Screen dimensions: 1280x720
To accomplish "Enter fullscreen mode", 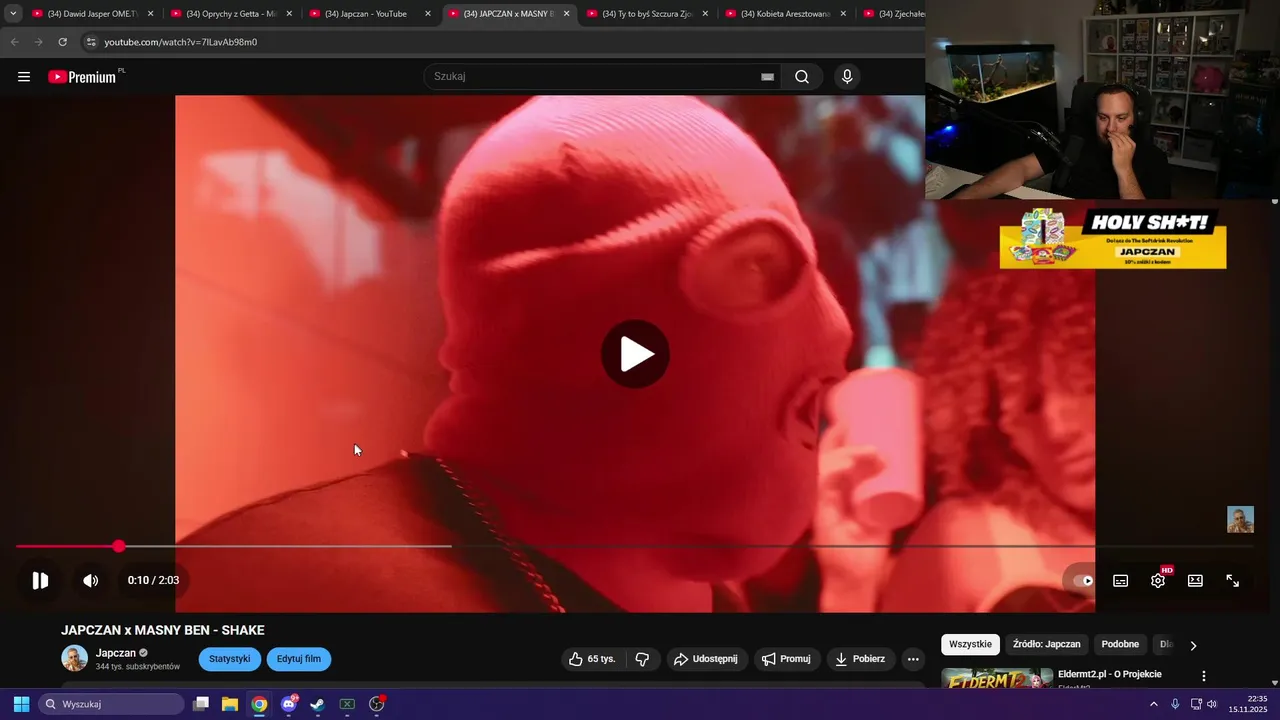I will point(1233,580).
